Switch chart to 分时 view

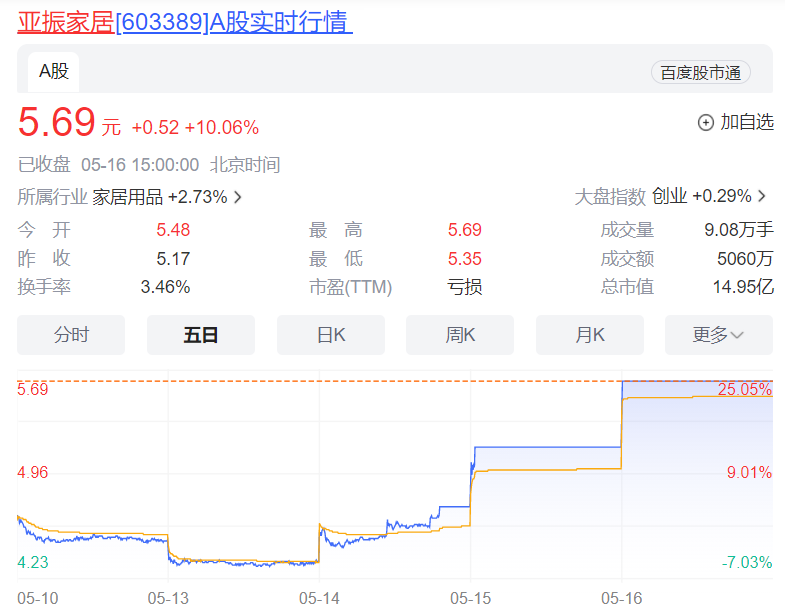pos(71,335)
